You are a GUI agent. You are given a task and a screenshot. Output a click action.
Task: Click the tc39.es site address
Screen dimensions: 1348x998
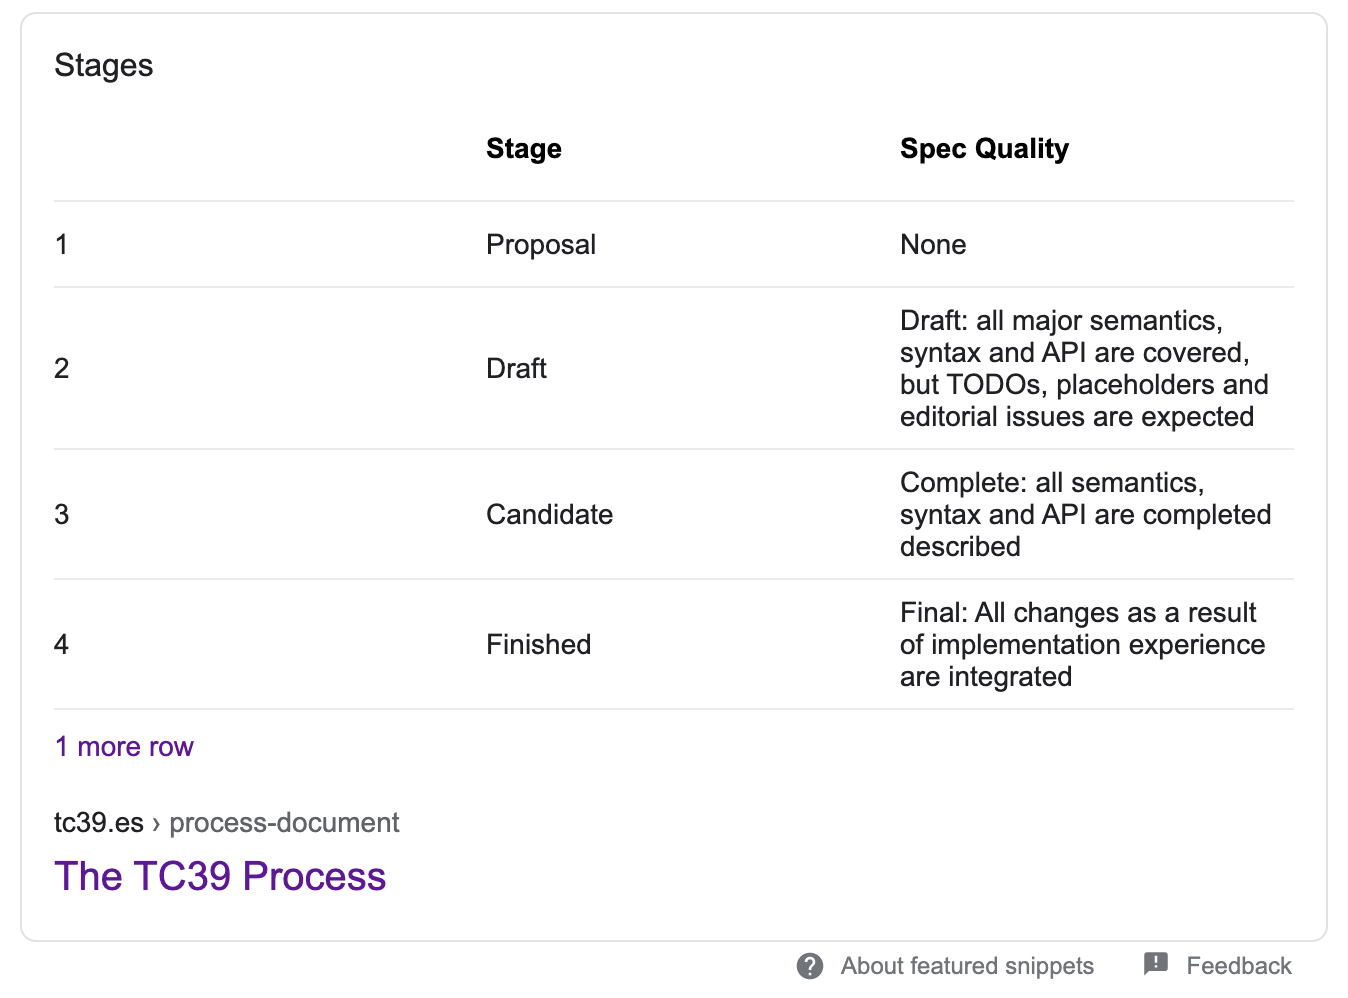[99, 823]
